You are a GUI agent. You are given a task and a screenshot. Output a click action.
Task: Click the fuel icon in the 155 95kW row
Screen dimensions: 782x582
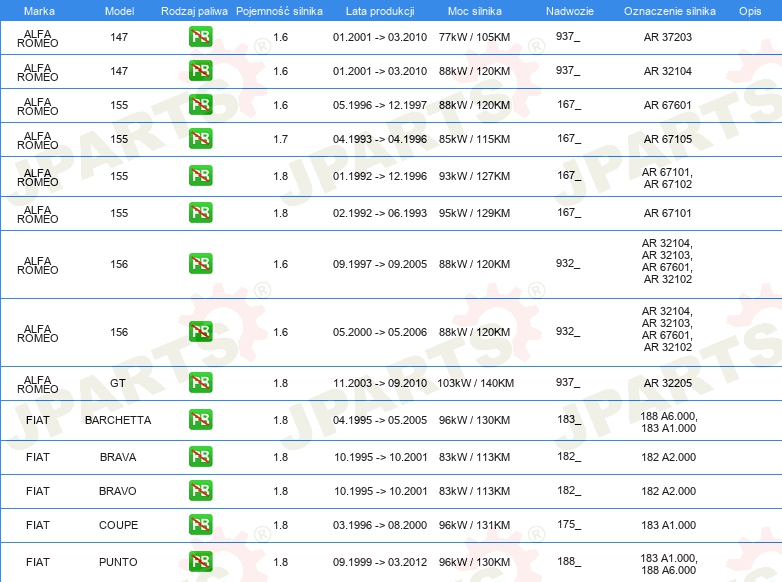coord(200,212)
